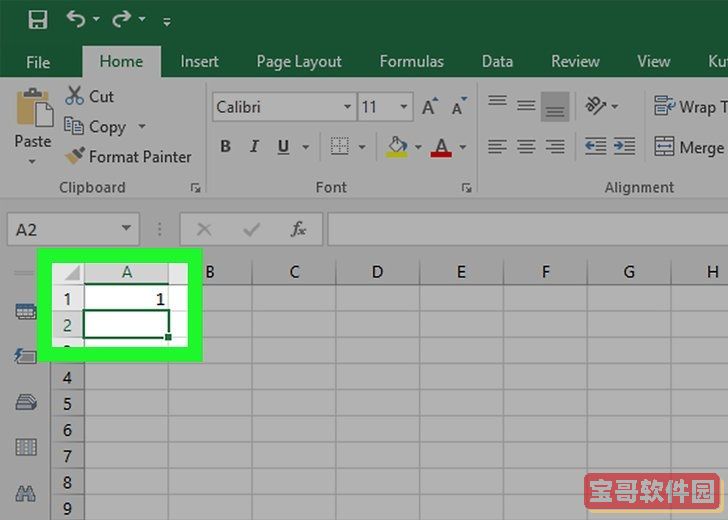Center text horizontally
The width and height of the screenshot is (728, 520).
[526, 147]
